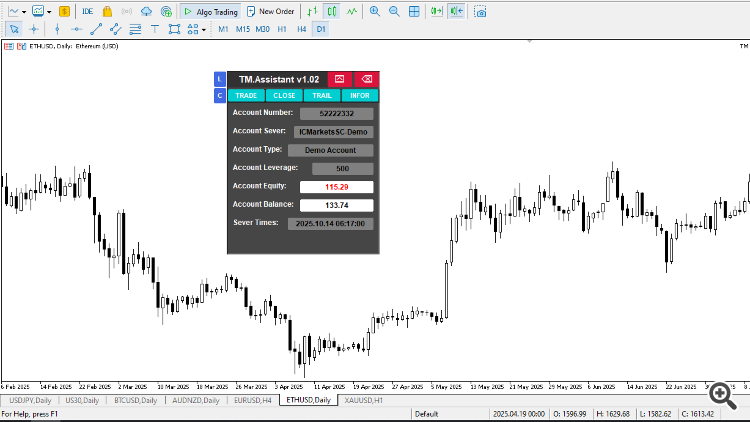This screenshot has height=422, width=750.
Task: Expand the profiles dropdown arrow
Action: (49, 12)
